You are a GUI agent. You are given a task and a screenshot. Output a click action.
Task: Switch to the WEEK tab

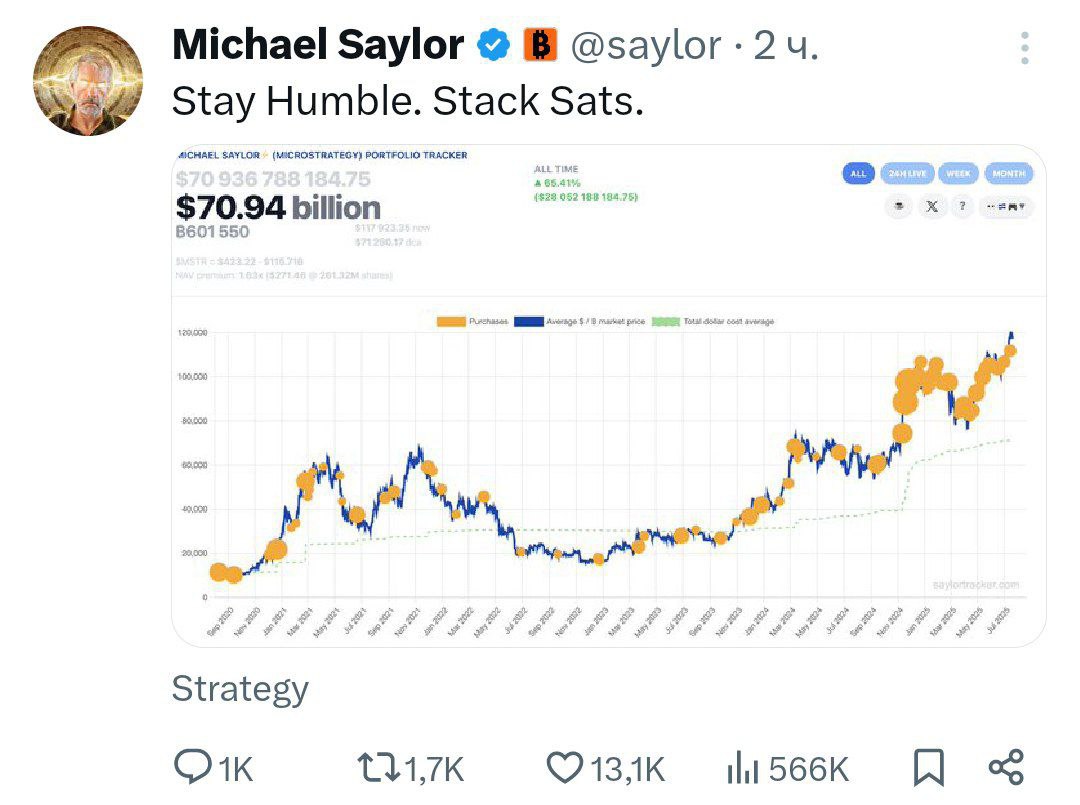[x=958, y=174]
